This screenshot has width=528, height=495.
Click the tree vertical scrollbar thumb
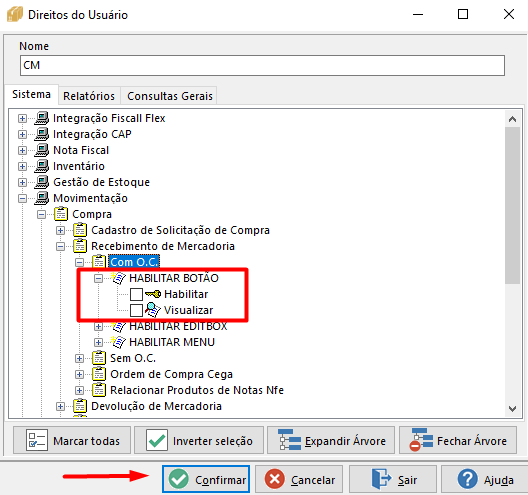(513, 205)
